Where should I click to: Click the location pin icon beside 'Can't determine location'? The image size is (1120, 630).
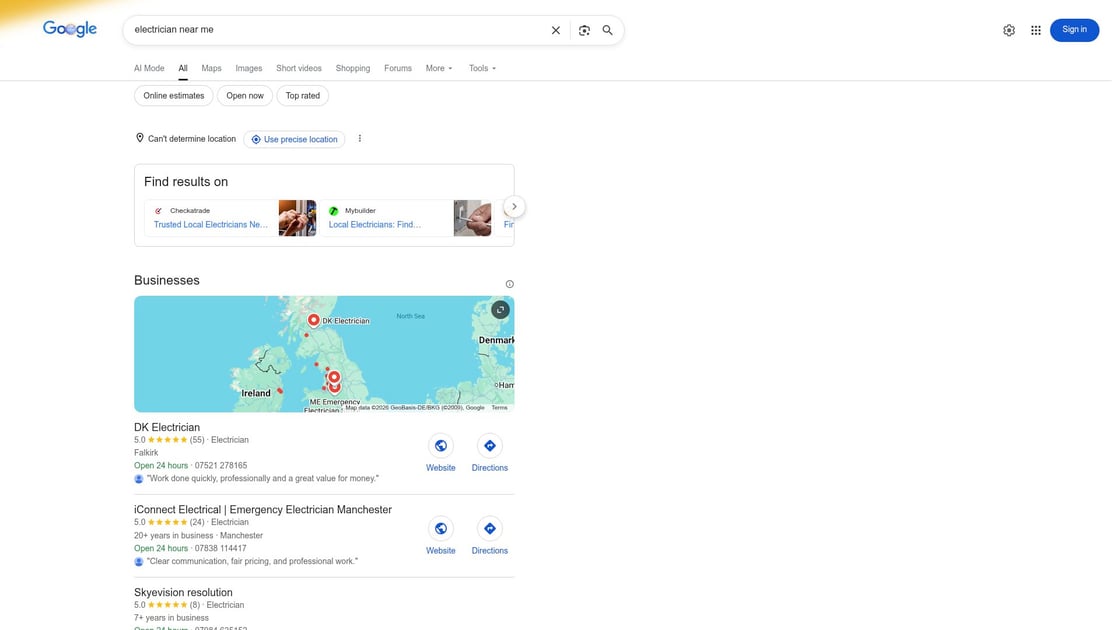(x=140, y=138)
